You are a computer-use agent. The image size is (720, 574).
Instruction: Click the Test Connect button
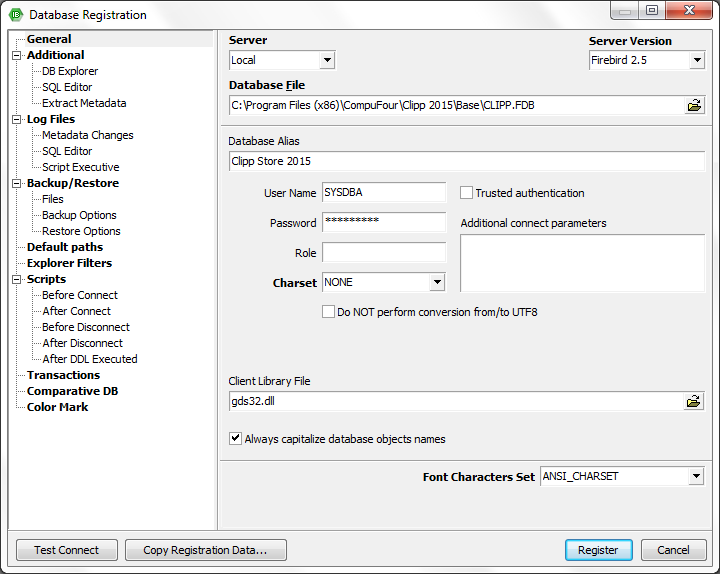coord(67,550)
